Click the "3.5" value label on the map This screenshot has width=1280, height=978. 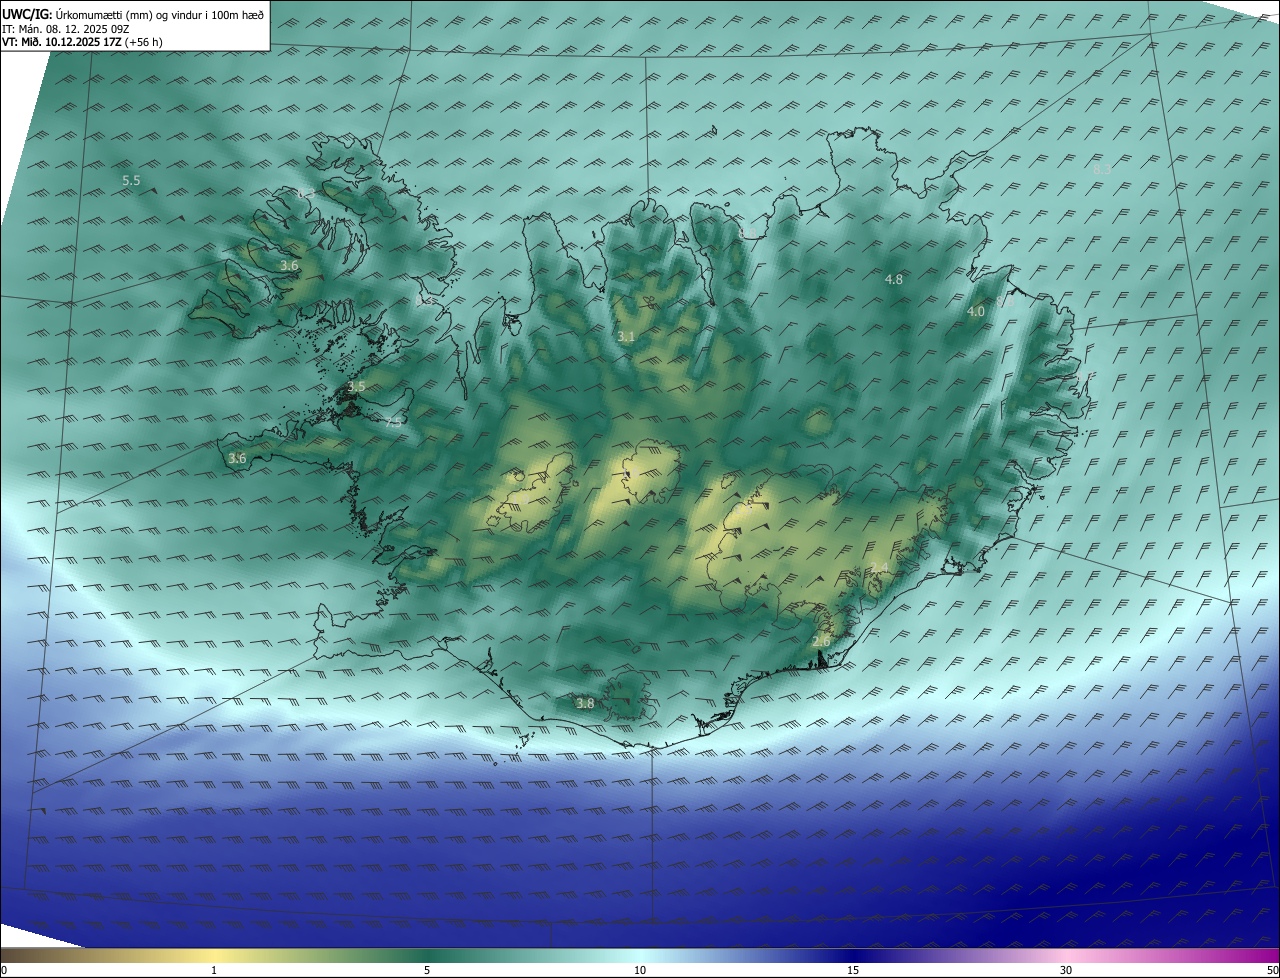356,387
